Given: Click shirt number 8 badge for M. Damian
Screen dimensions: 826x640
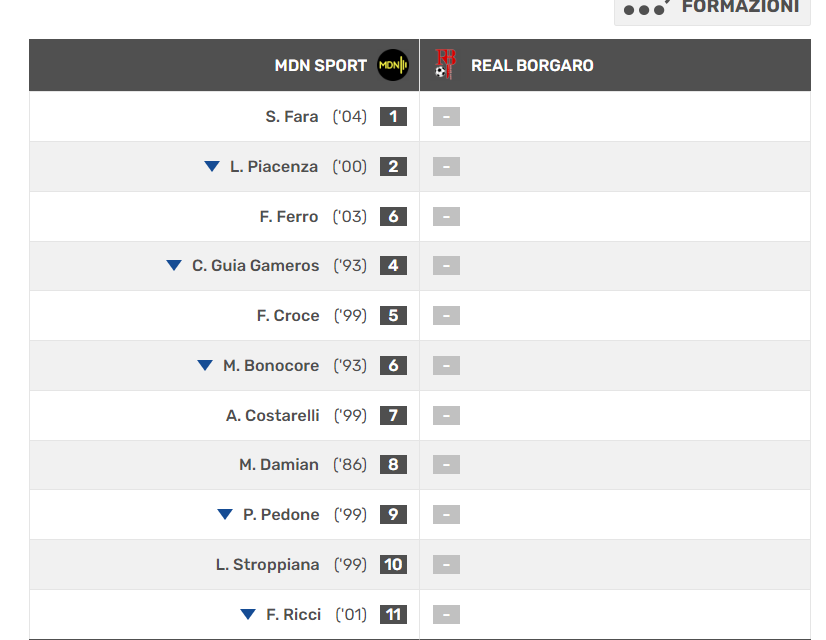Looking at the screenshot, I should tap(393, 465).
